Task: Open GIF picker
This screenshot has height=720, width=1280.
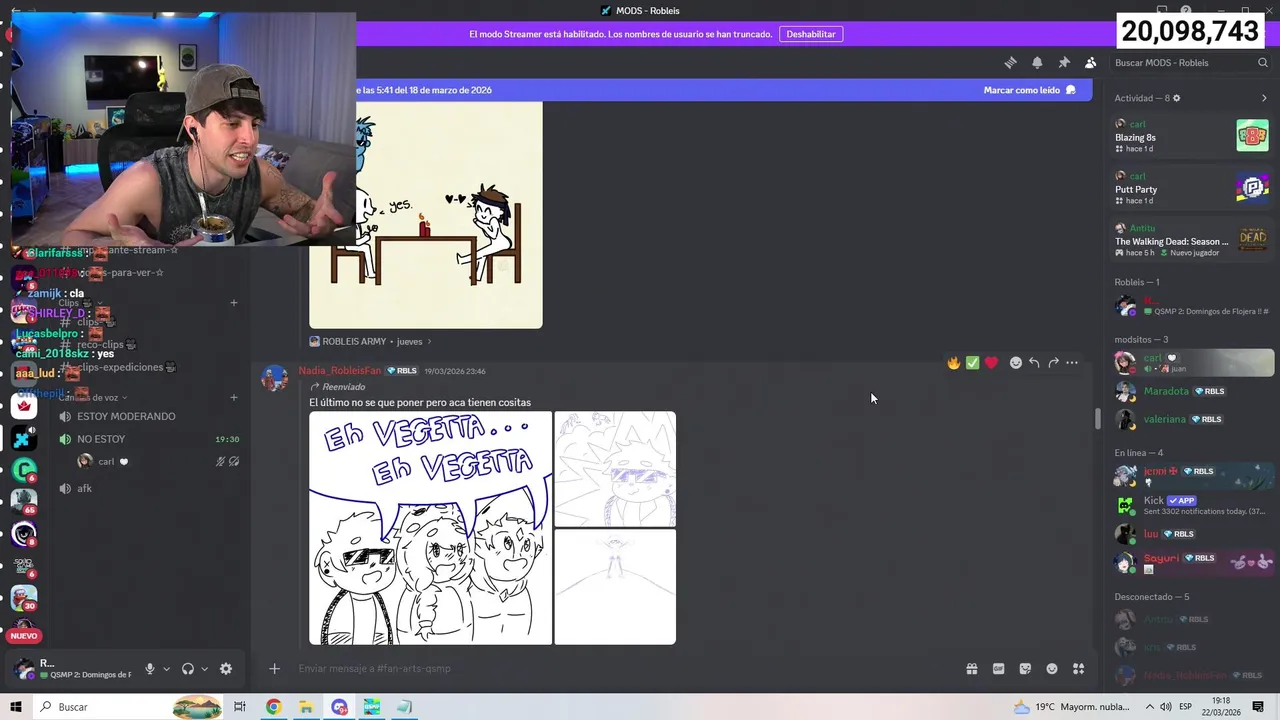Action: 998,669
